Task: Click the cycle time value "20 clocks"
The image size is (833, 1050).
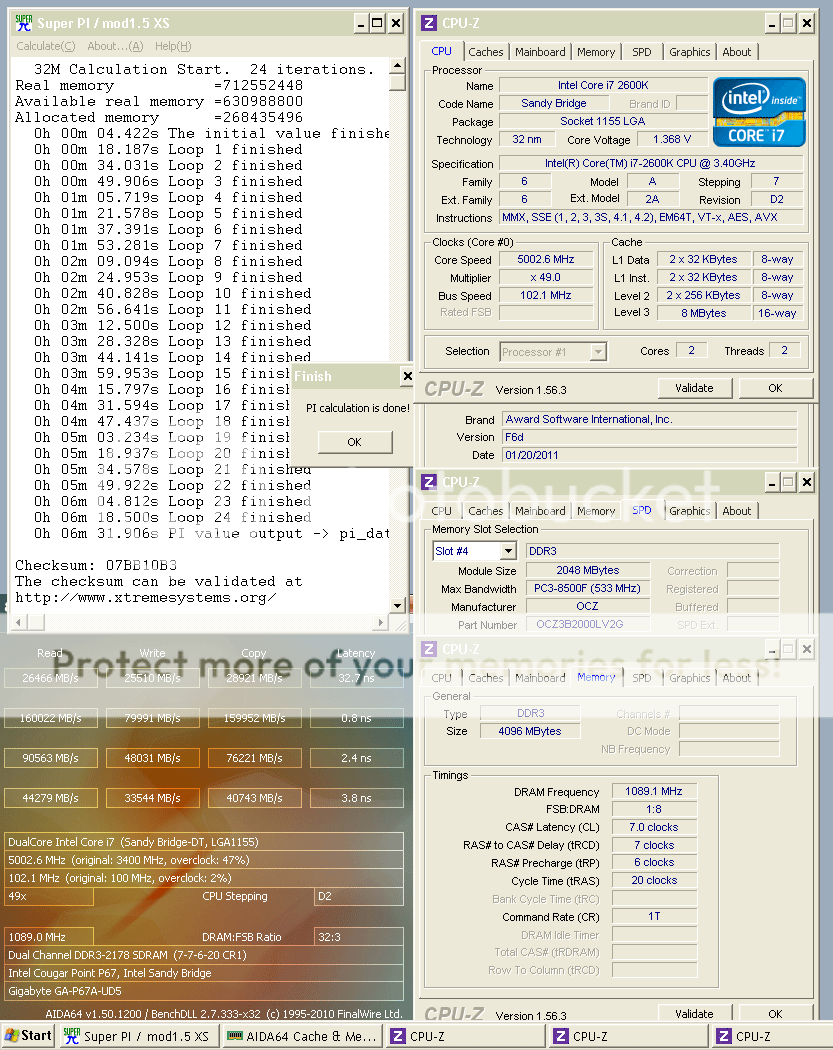Action: coord(654,881)
